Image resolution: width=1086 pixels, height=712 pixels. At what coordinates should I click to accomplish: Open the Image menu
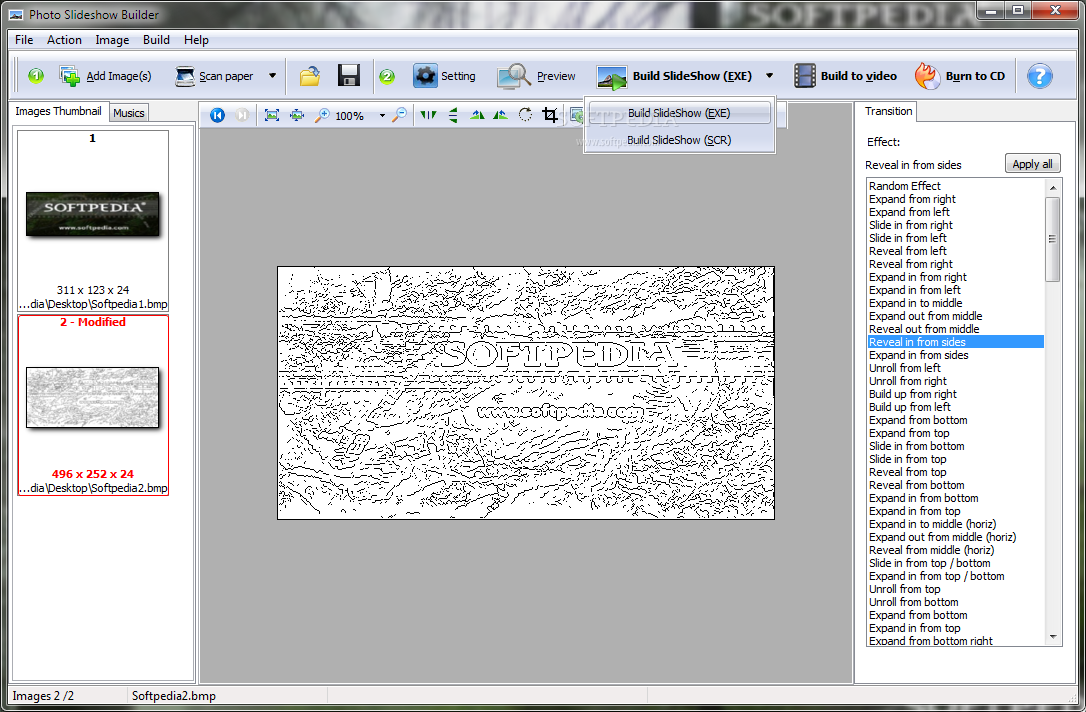coord(112,39)
